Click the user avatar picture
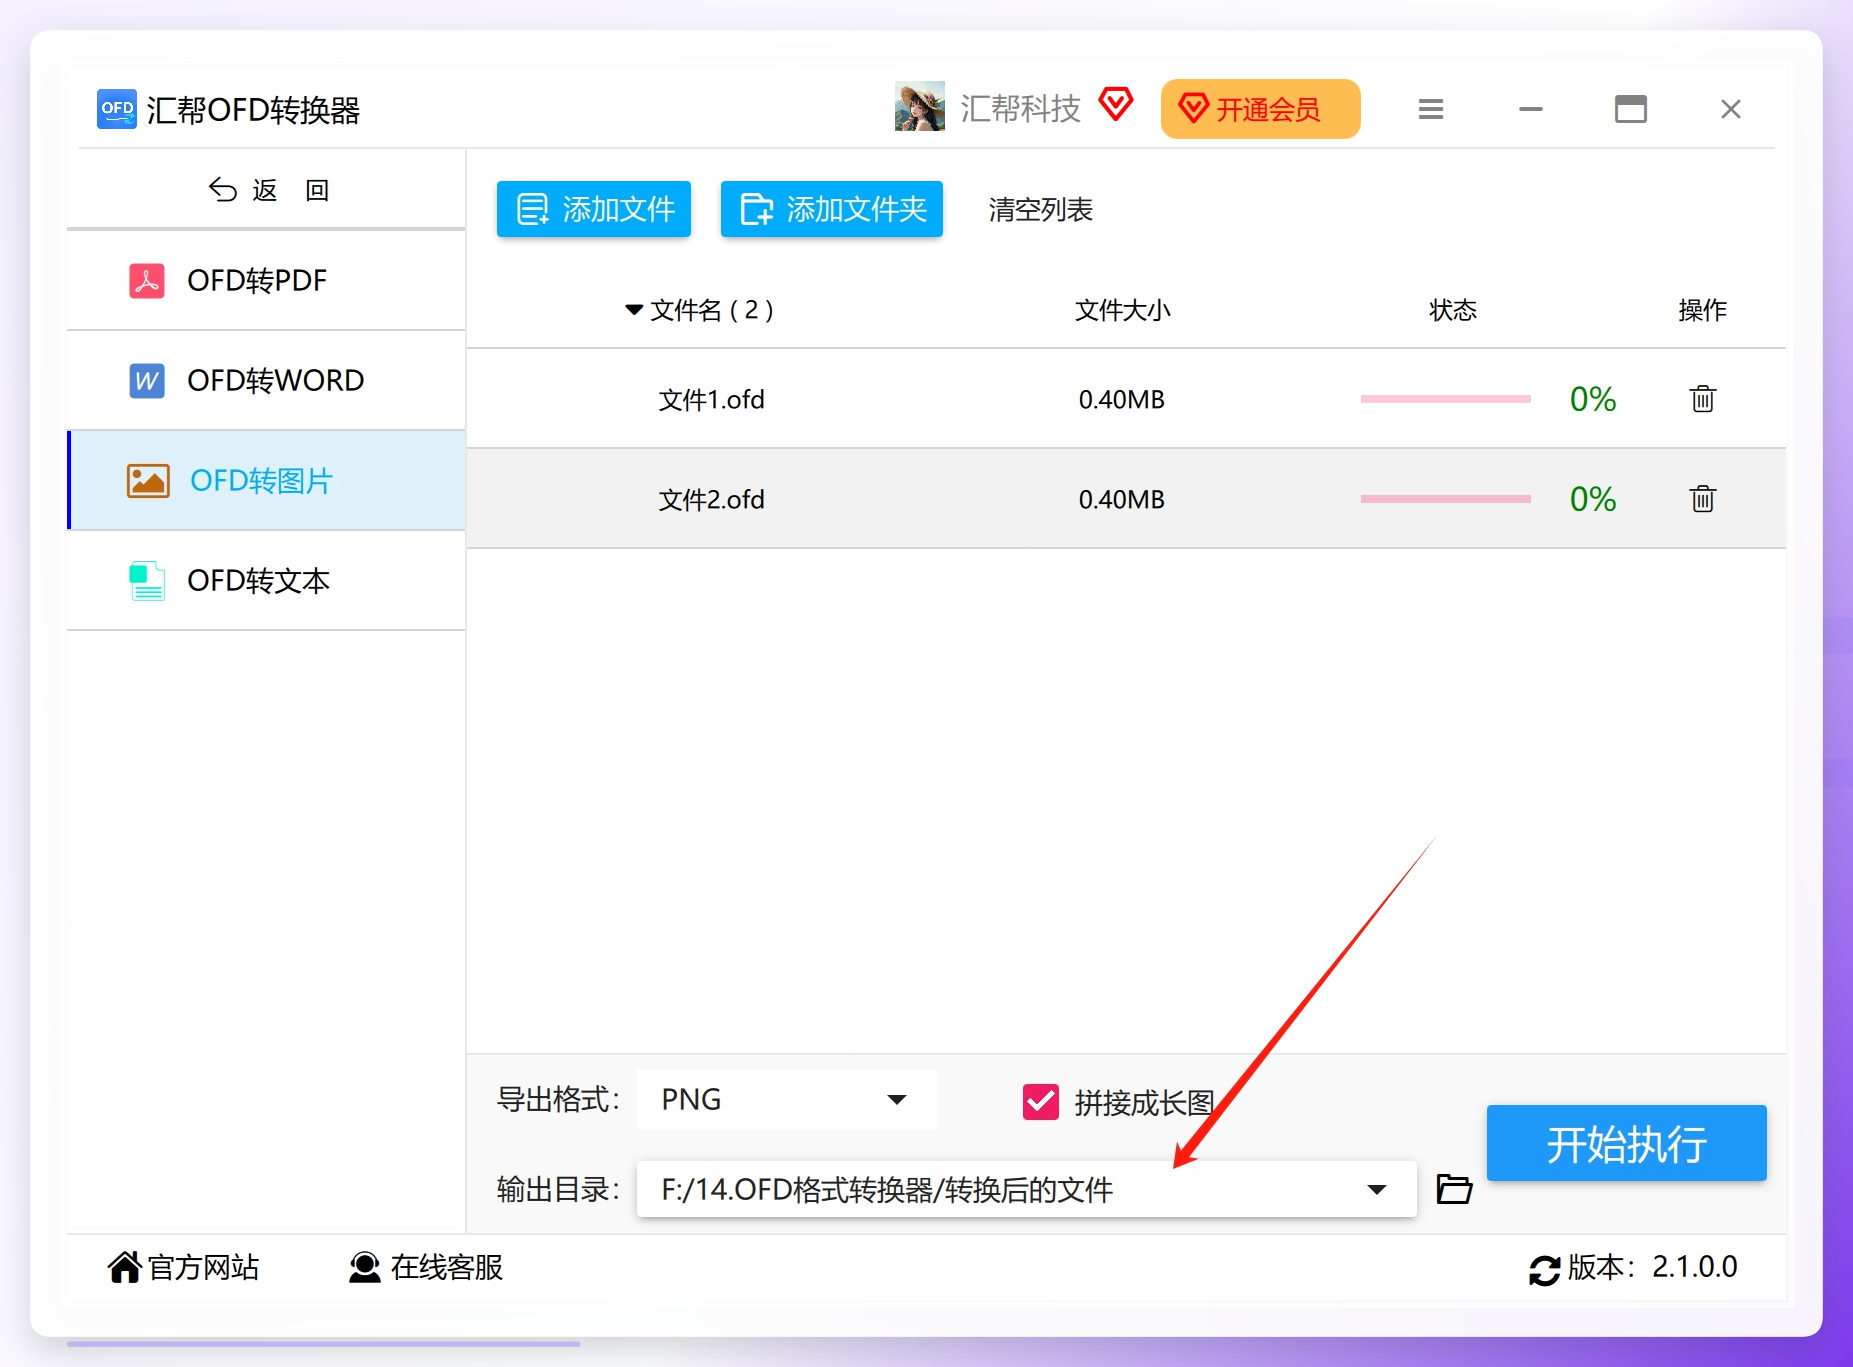 (920, 107)
